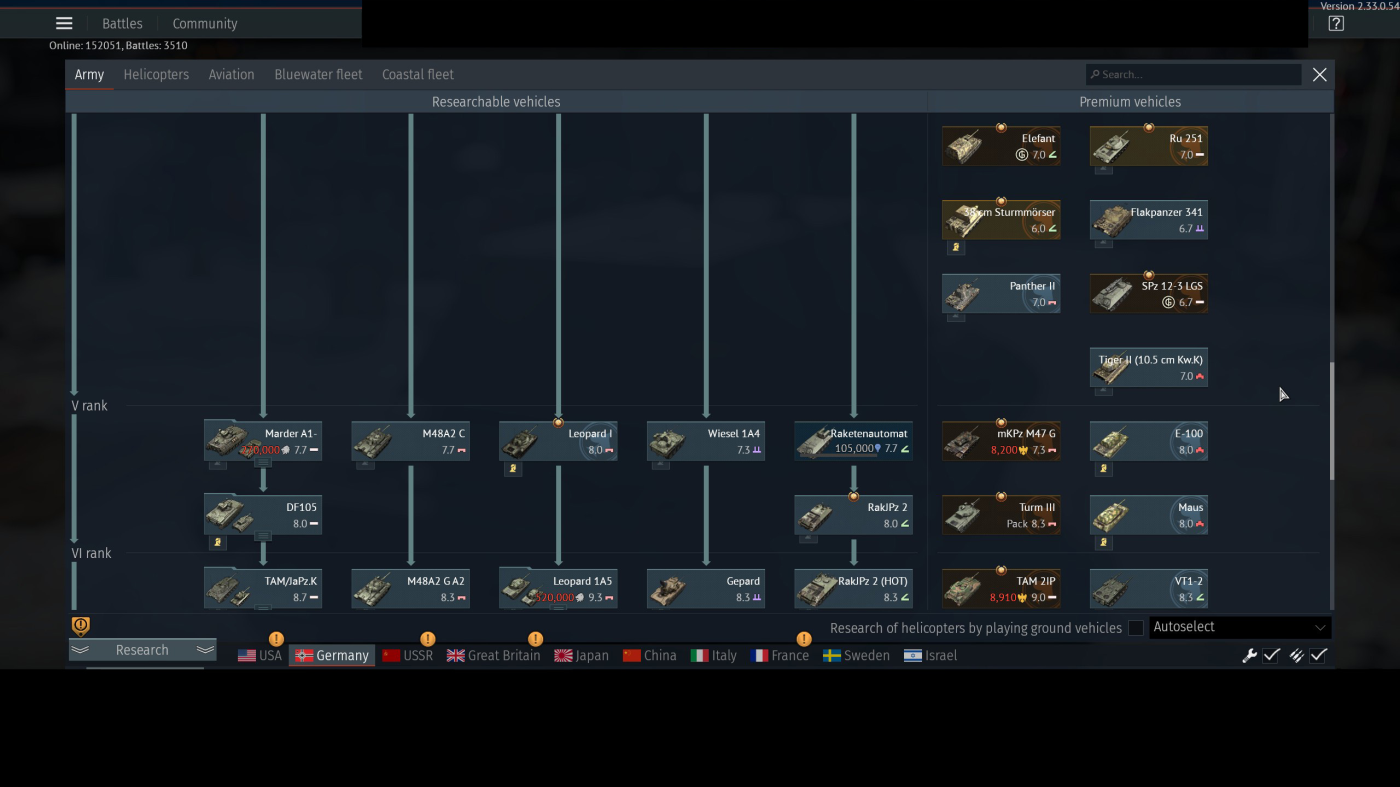This screenshot has height=787, width=1400.
Task: Click the Research button
Action: coord(142,650)
